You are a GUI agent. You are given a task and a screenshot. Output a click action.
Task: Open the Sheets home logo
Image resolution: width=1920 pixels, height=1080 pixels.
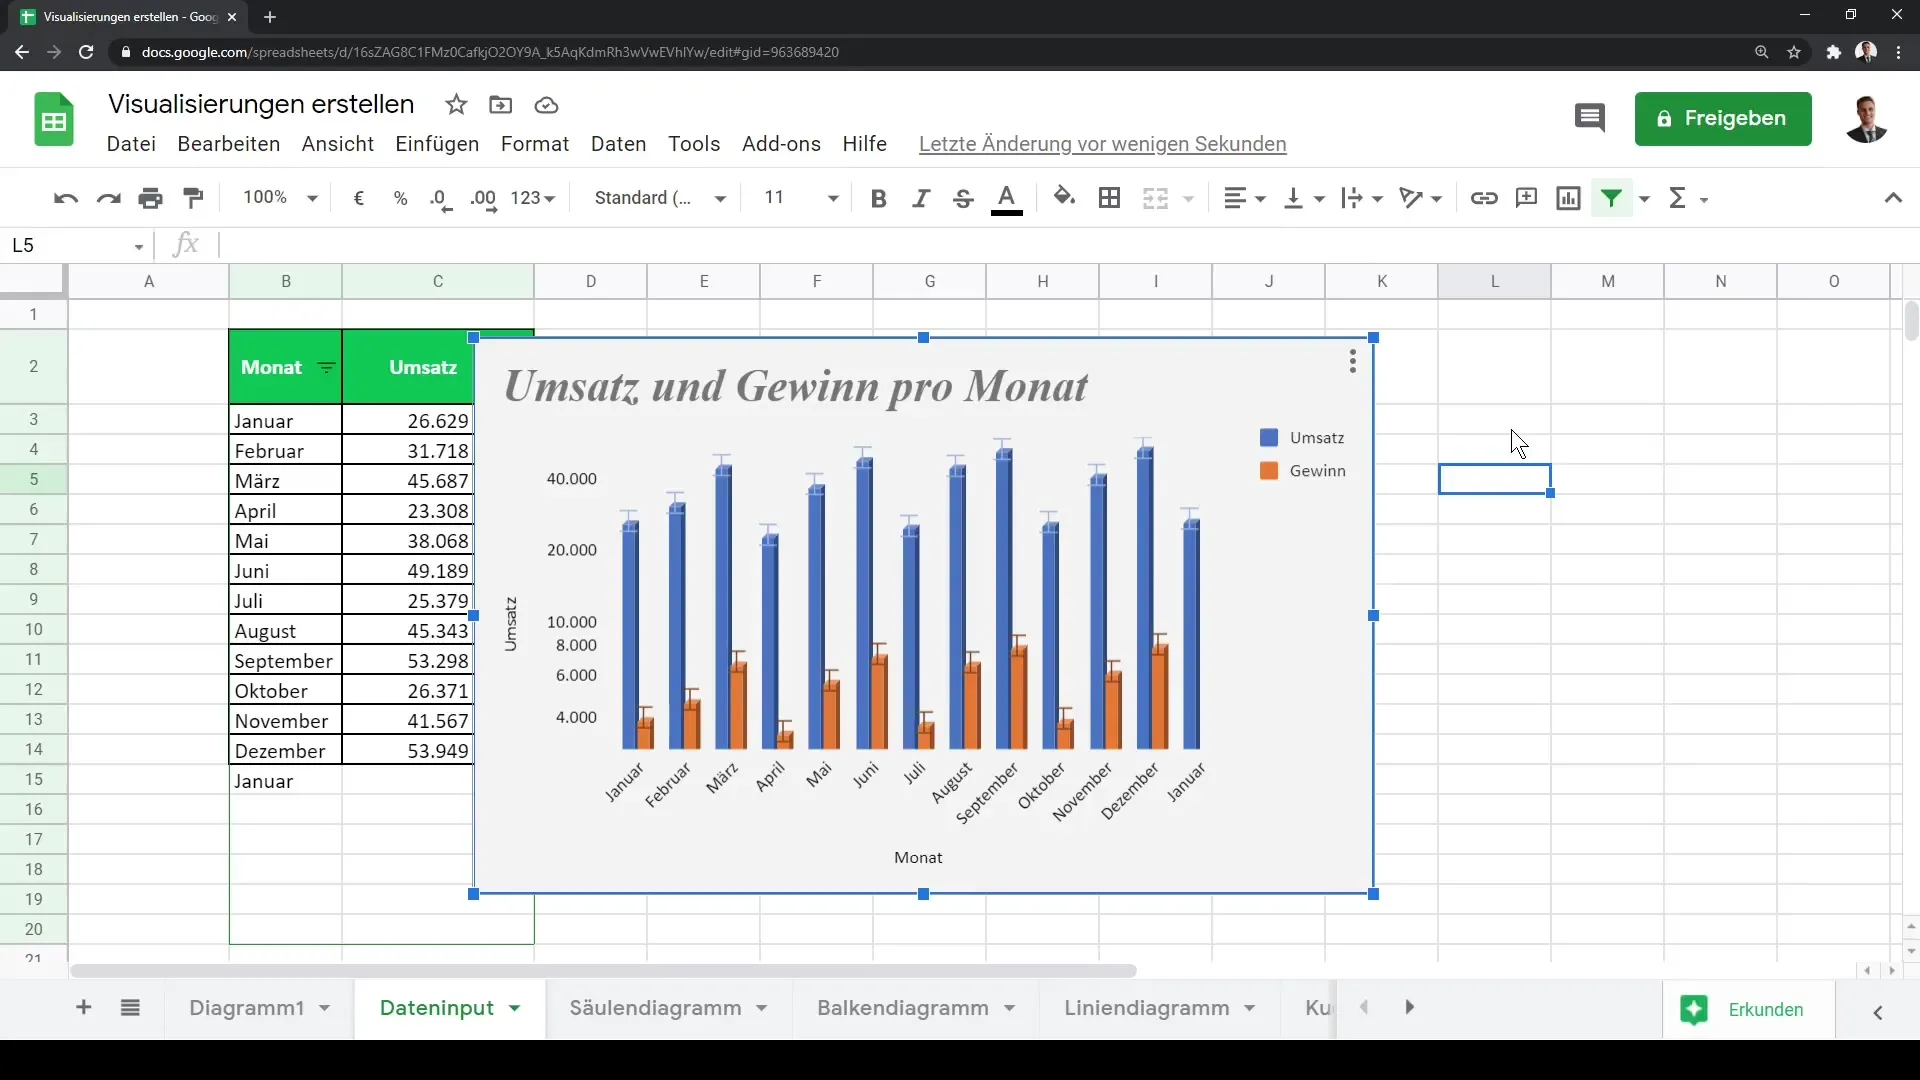[54, 119]
